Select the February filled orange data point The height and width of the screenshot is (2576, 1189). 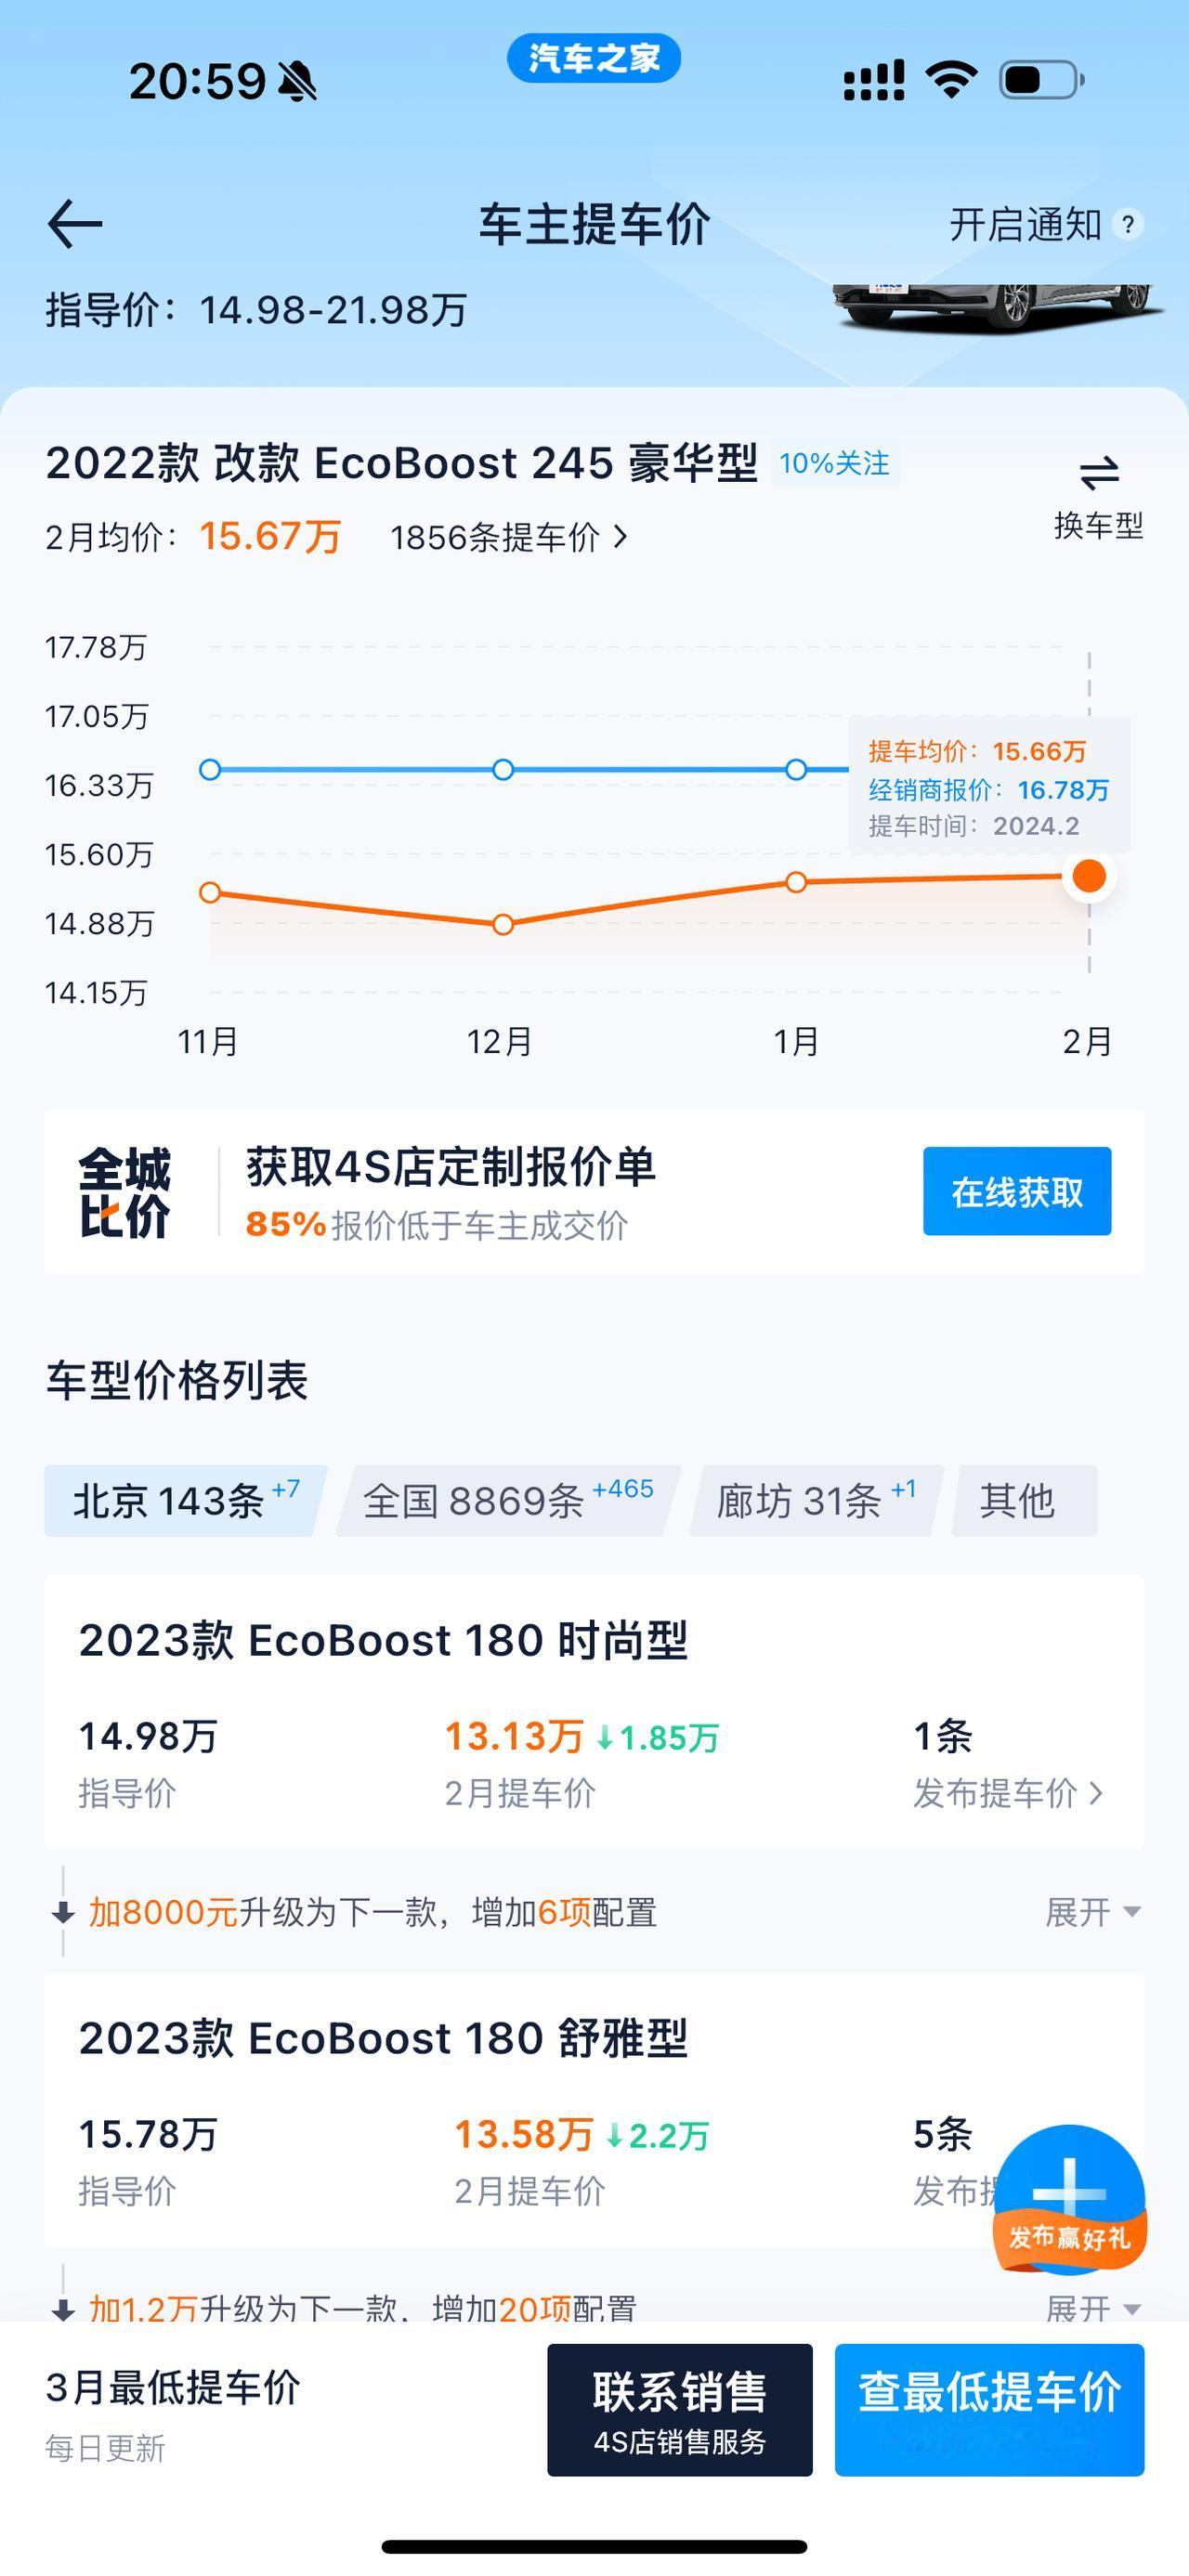[1089, 876]
